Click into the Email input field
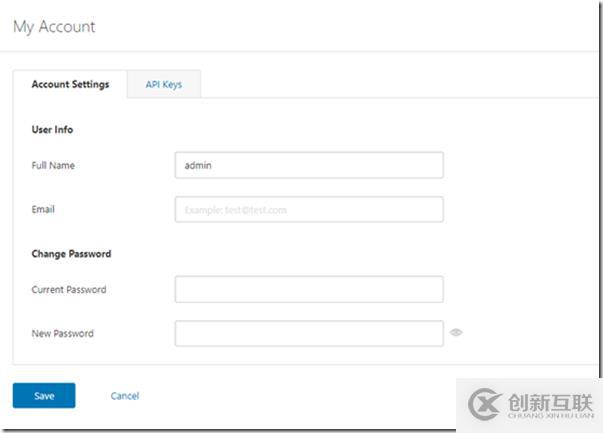 point(308,209)
